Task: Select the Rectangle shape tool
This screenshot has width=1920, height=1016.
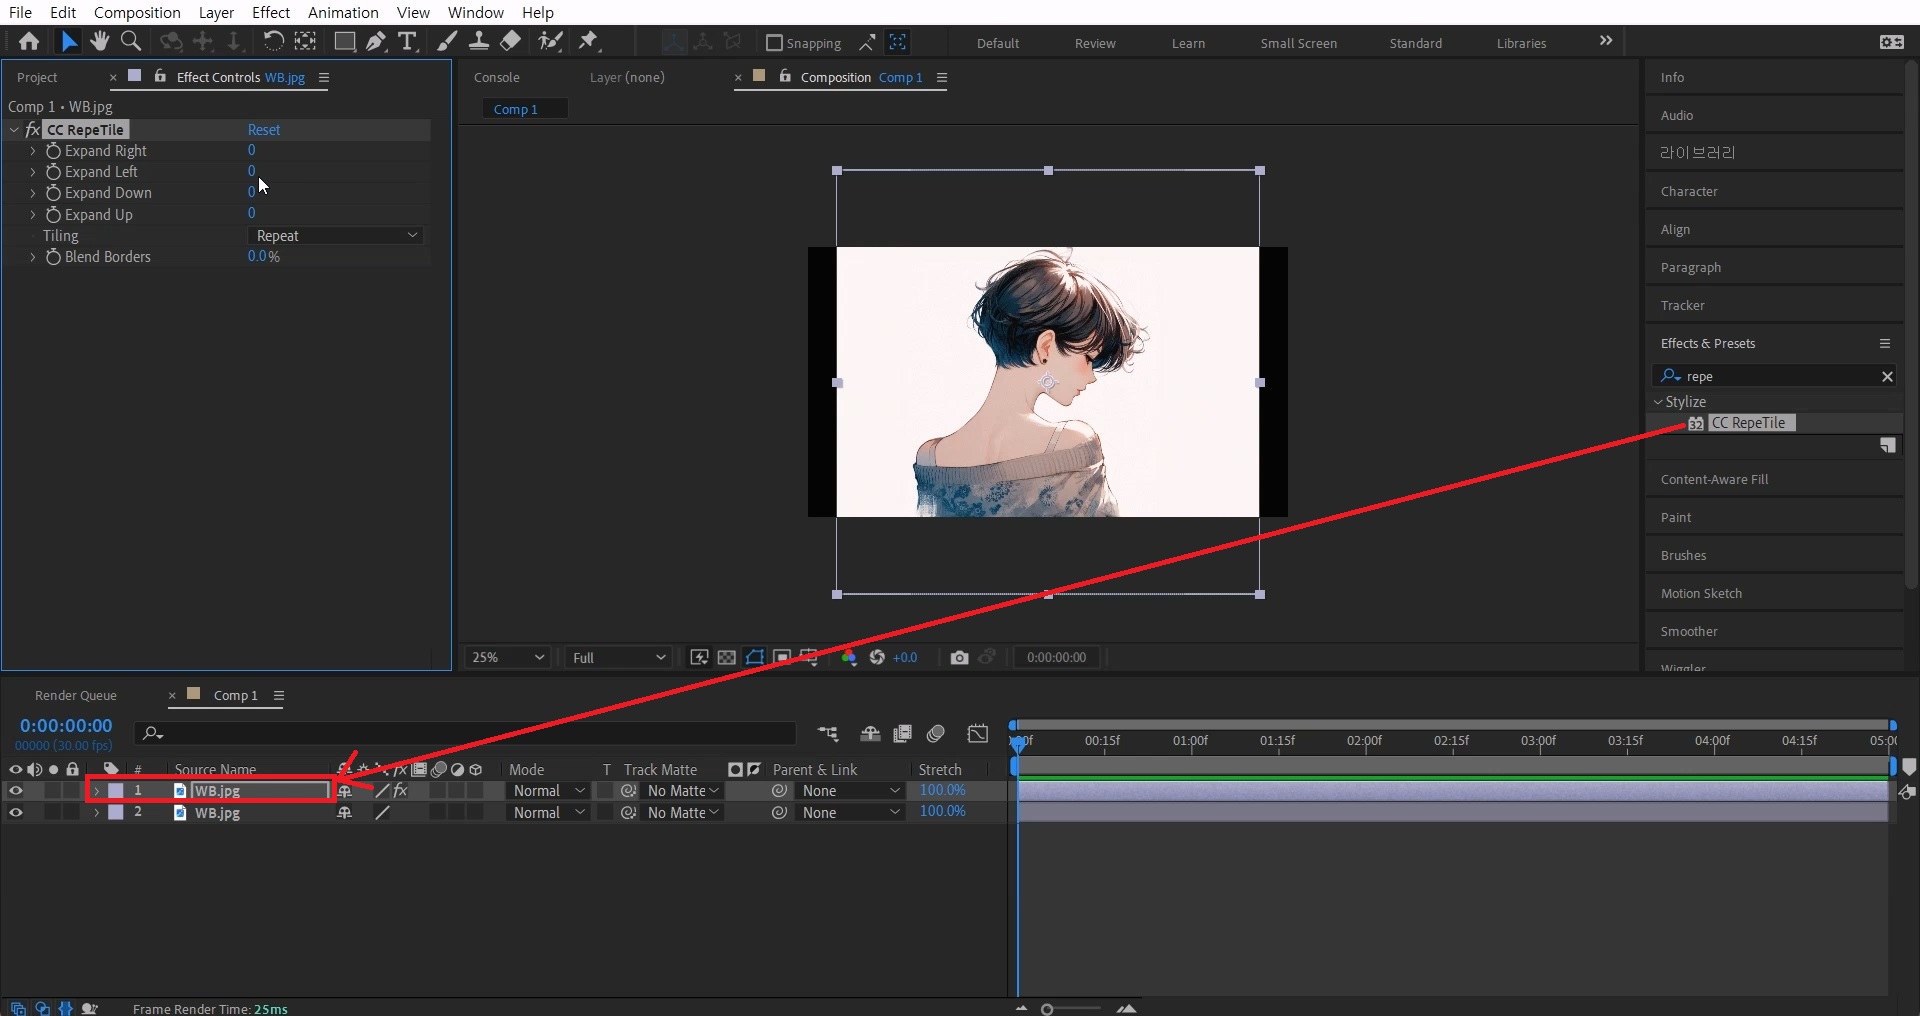Action: tap(344, 42)
